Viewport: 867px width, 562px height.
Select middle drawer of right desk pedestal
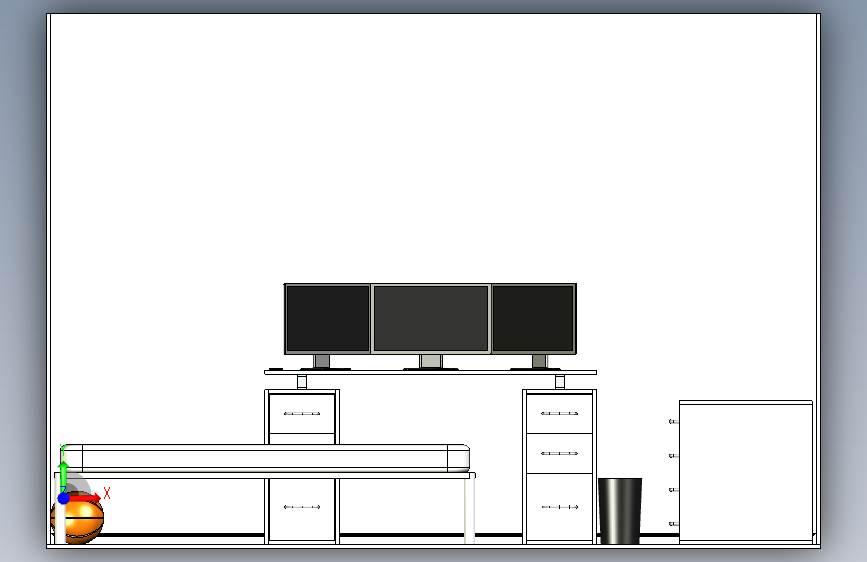point(559,454)
